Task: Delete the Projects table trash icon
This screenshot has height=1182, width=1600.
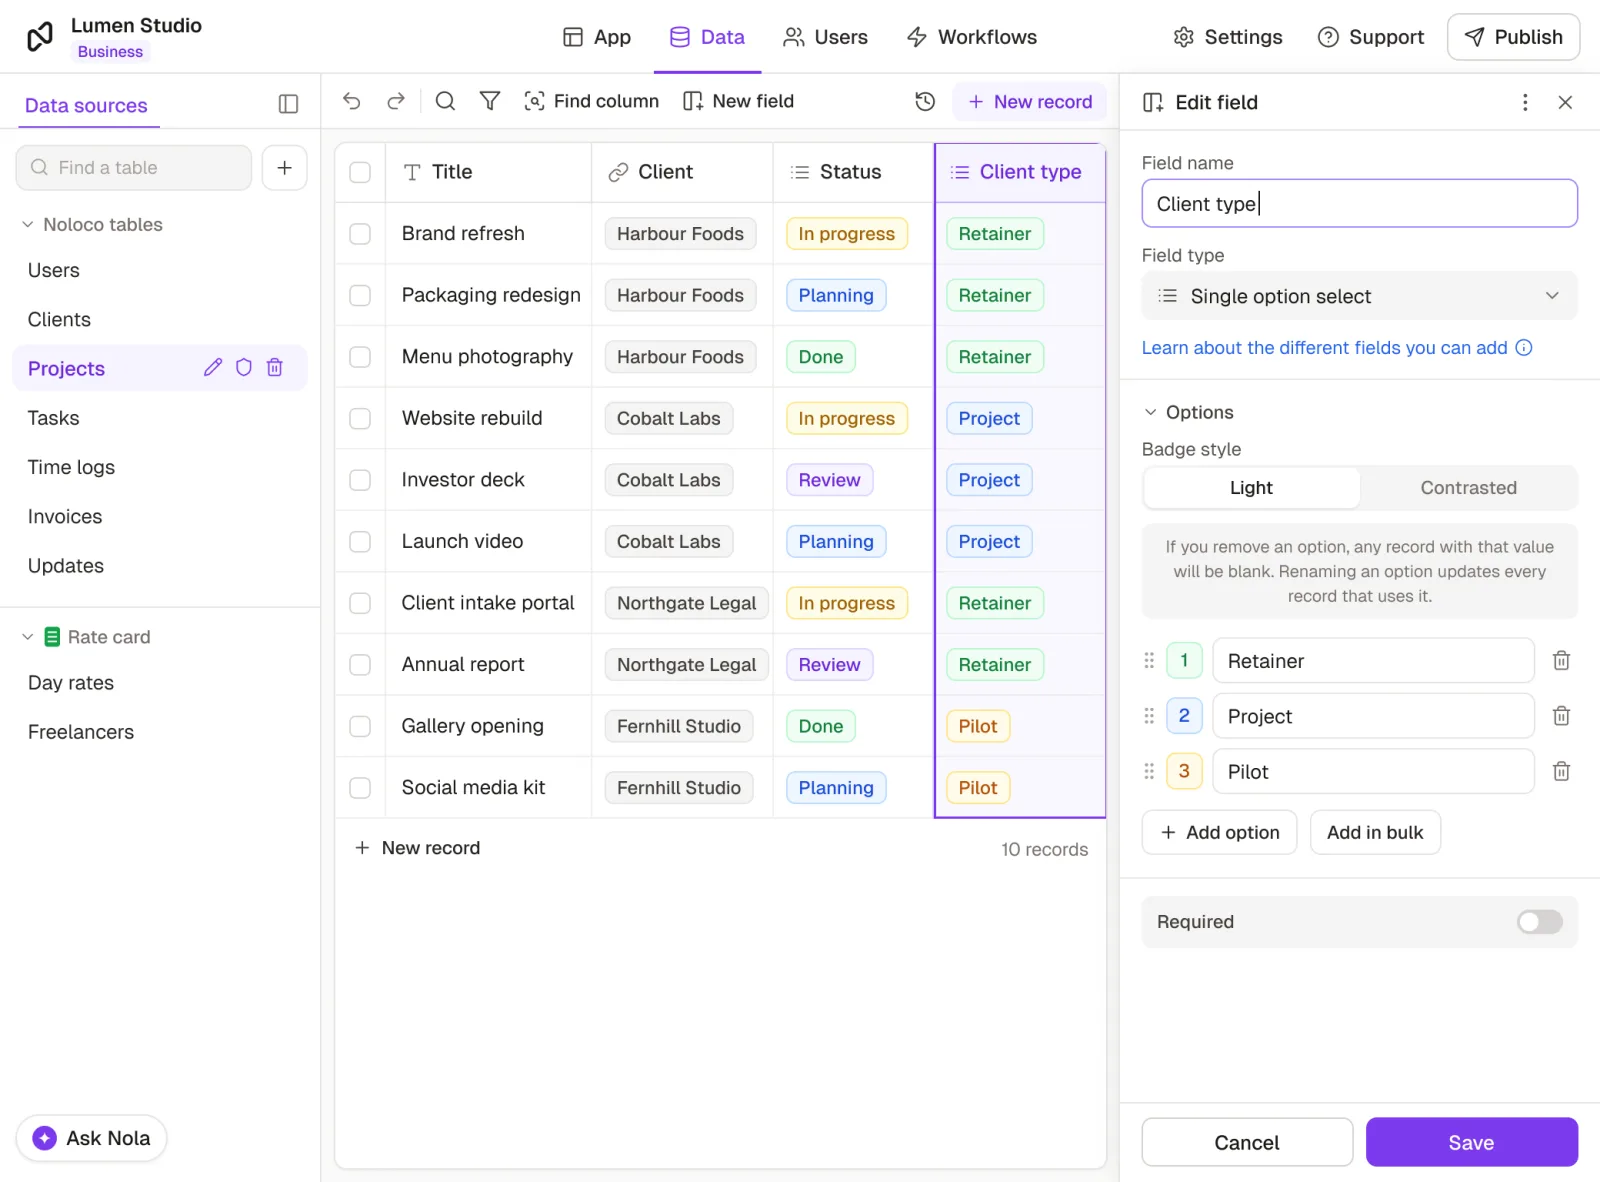Action: [x=275, y=367]
